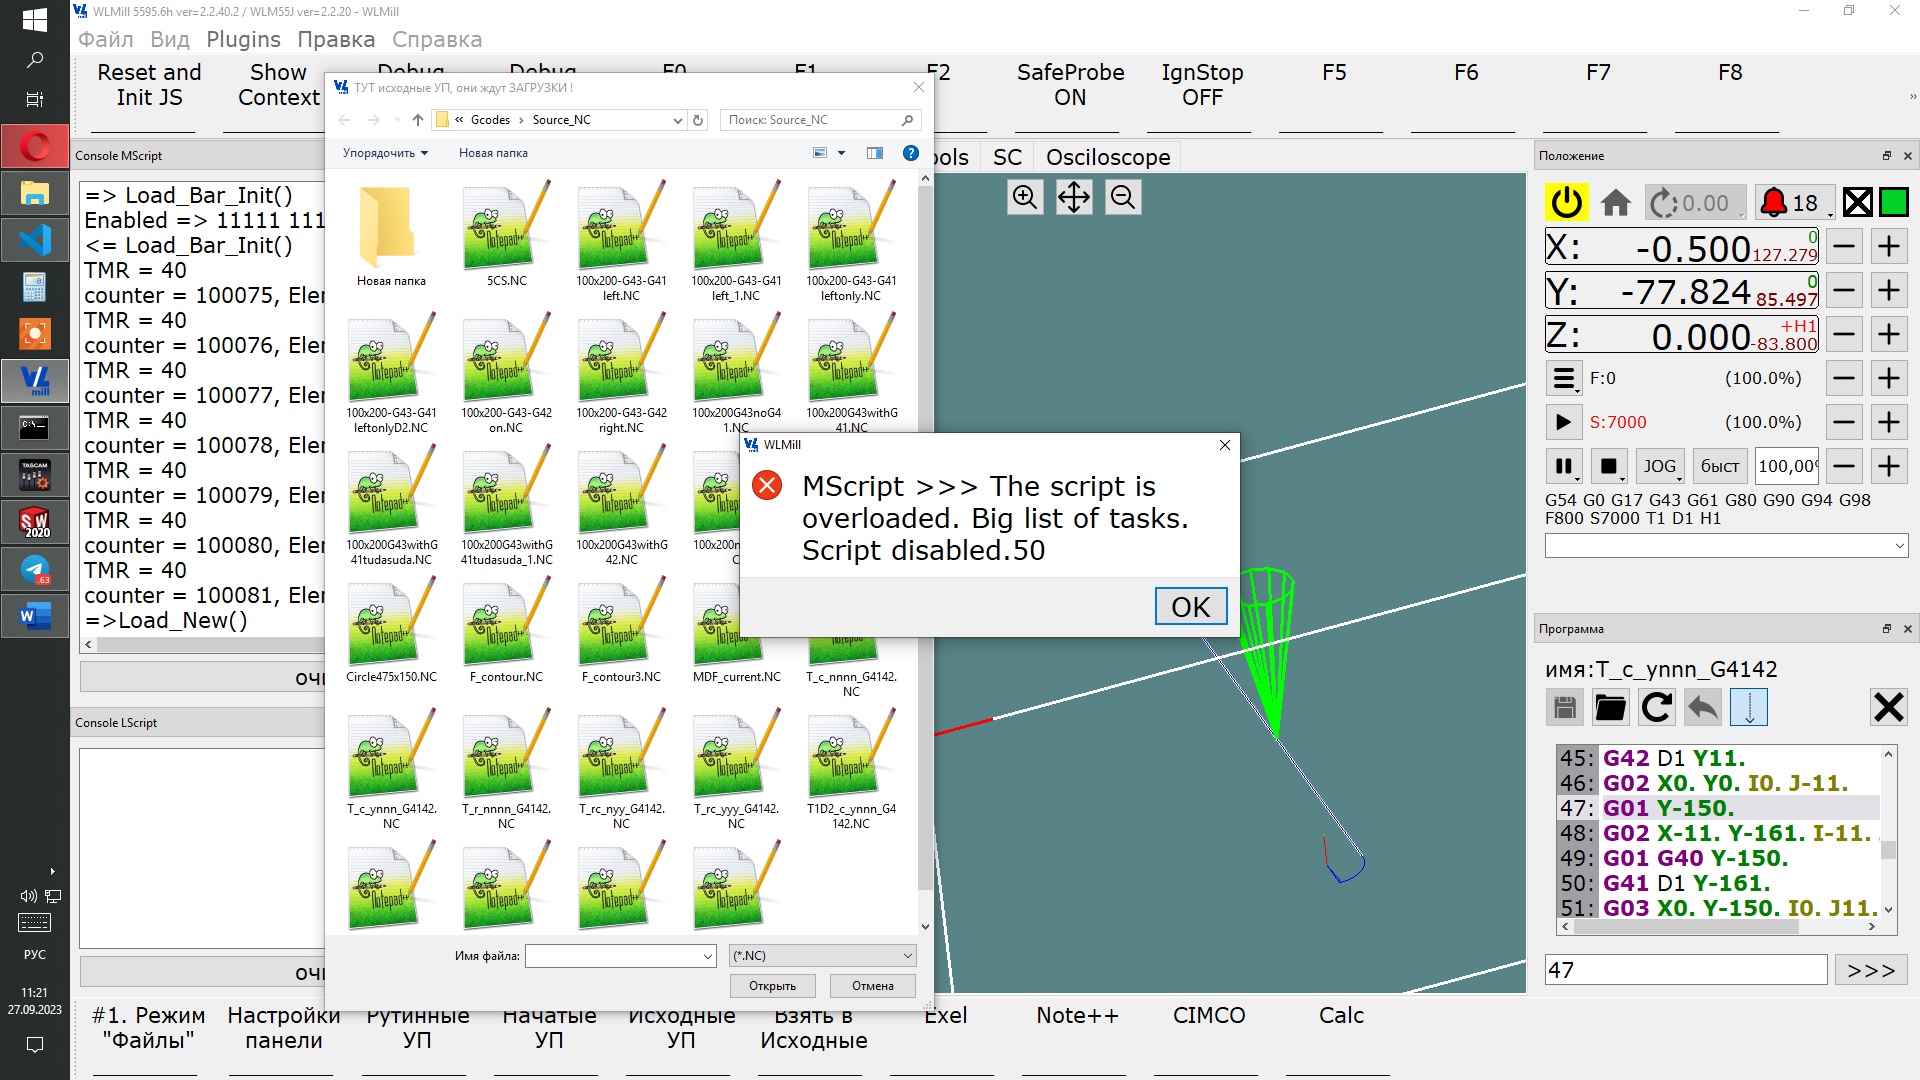Open the file type (*.NC) dropdown
The height and width of the screenshot is (1080, 1920).
point(822,956)
